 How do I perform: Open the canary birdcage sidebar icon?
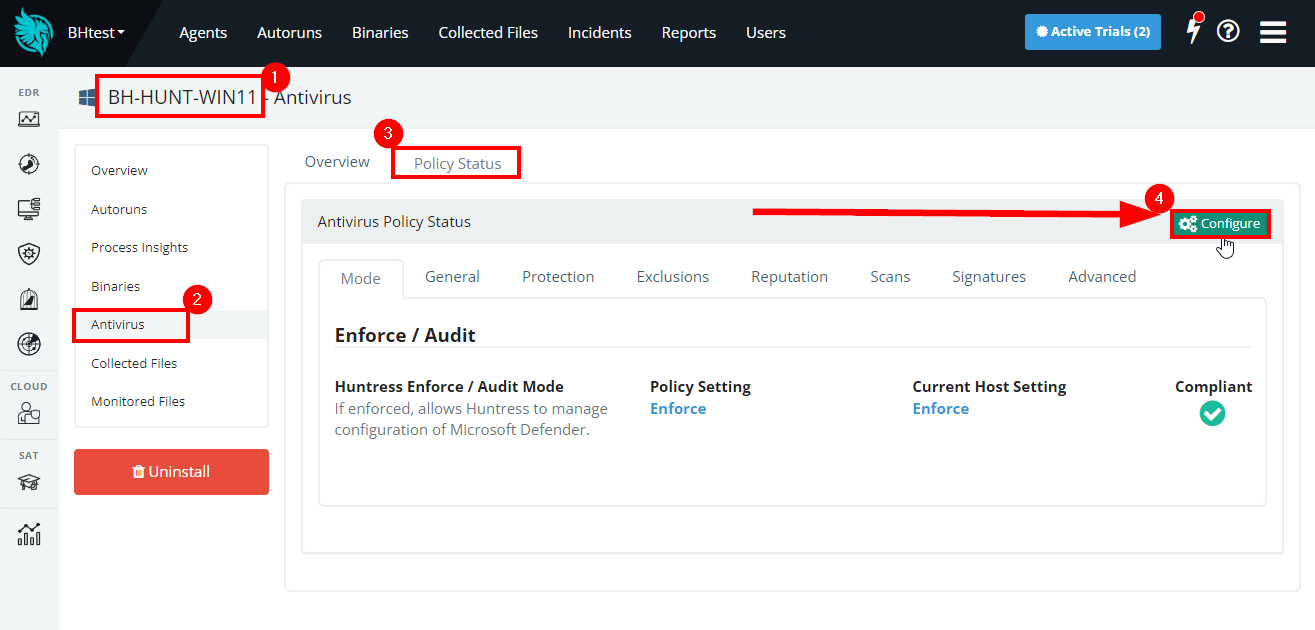point(29,299)
